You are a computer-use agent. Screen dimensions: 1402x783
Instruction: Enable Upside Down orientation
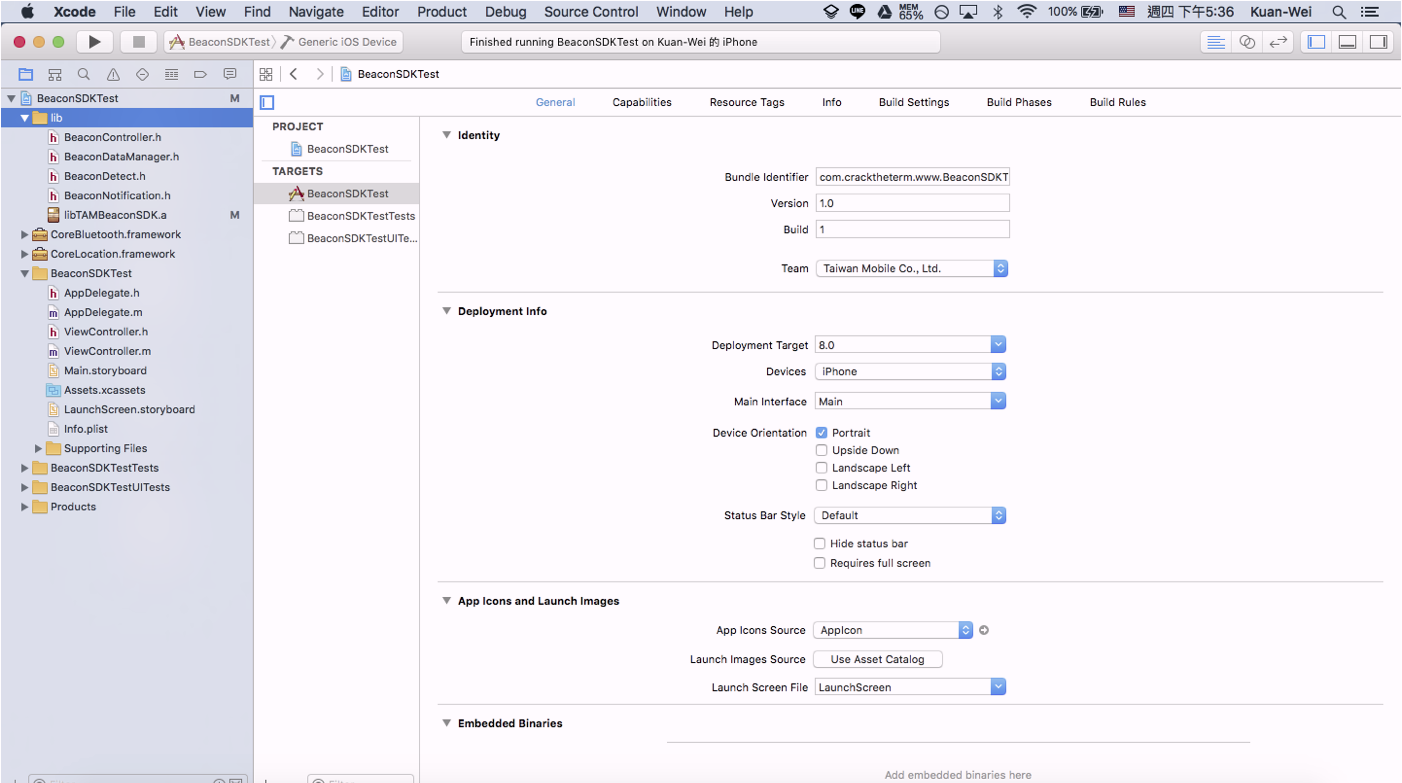tap(822, 450)
